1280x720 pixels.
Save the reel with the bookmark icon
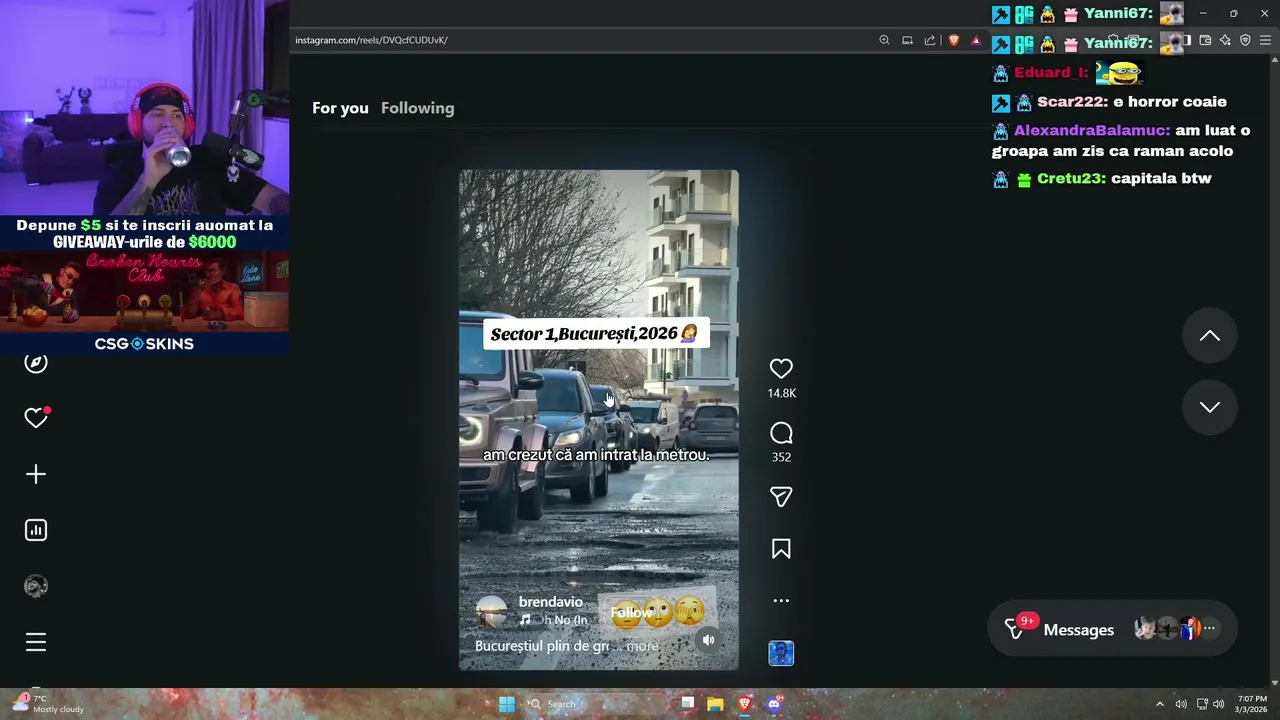tap(781, 549)
